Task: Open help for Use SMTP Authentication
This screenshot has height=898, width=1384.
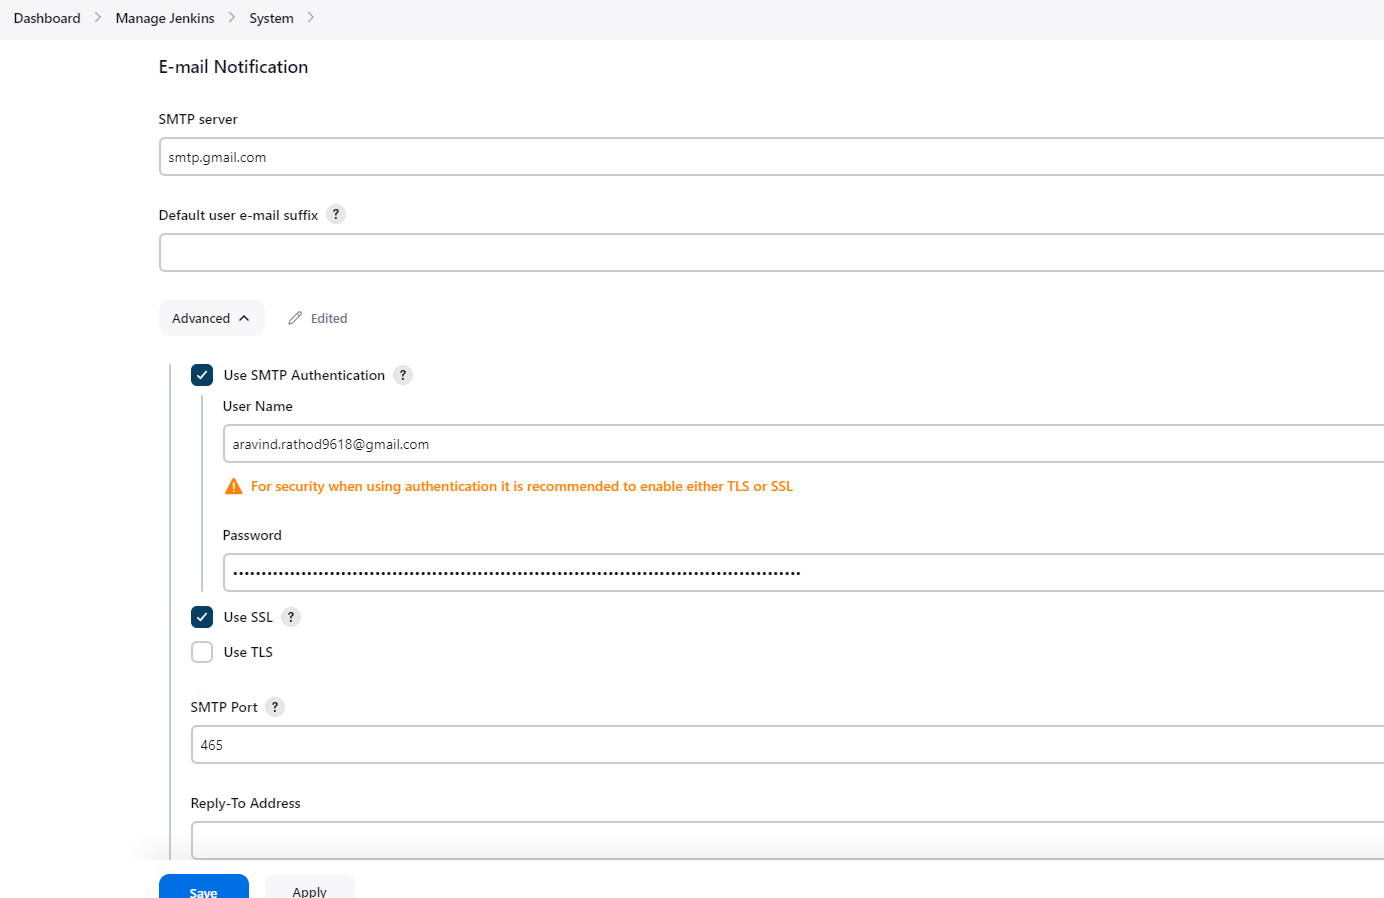Action: coord(403,375)
